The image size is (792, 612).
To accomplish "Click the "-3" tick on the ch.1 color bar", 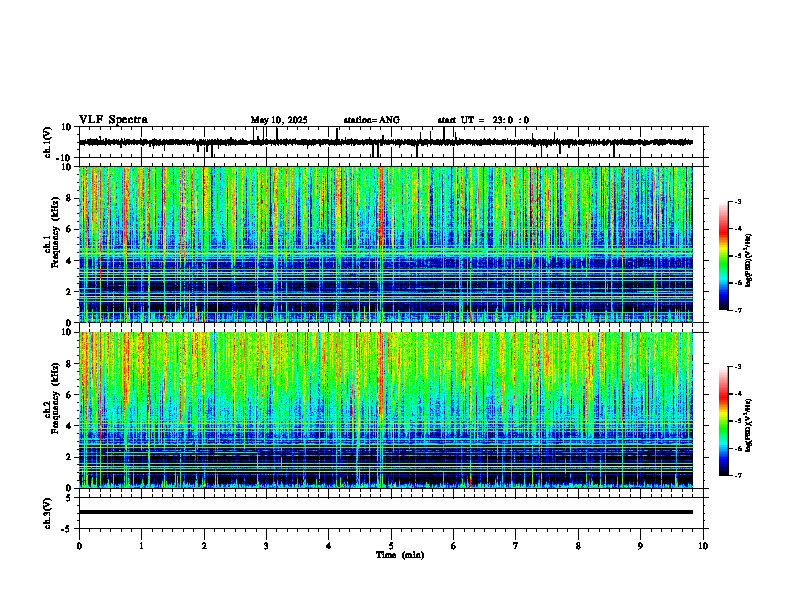I will click(x=737, y=201).
